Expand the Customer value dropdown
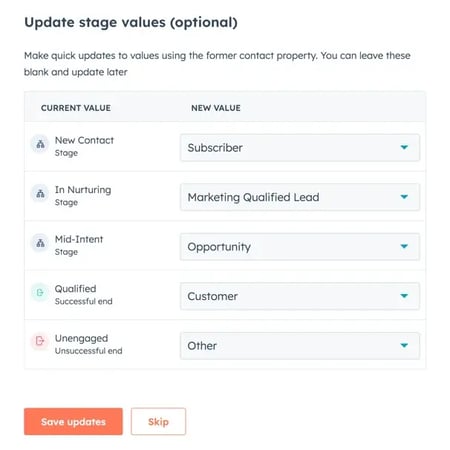This screenshot has height=450, width=450. 300,296
